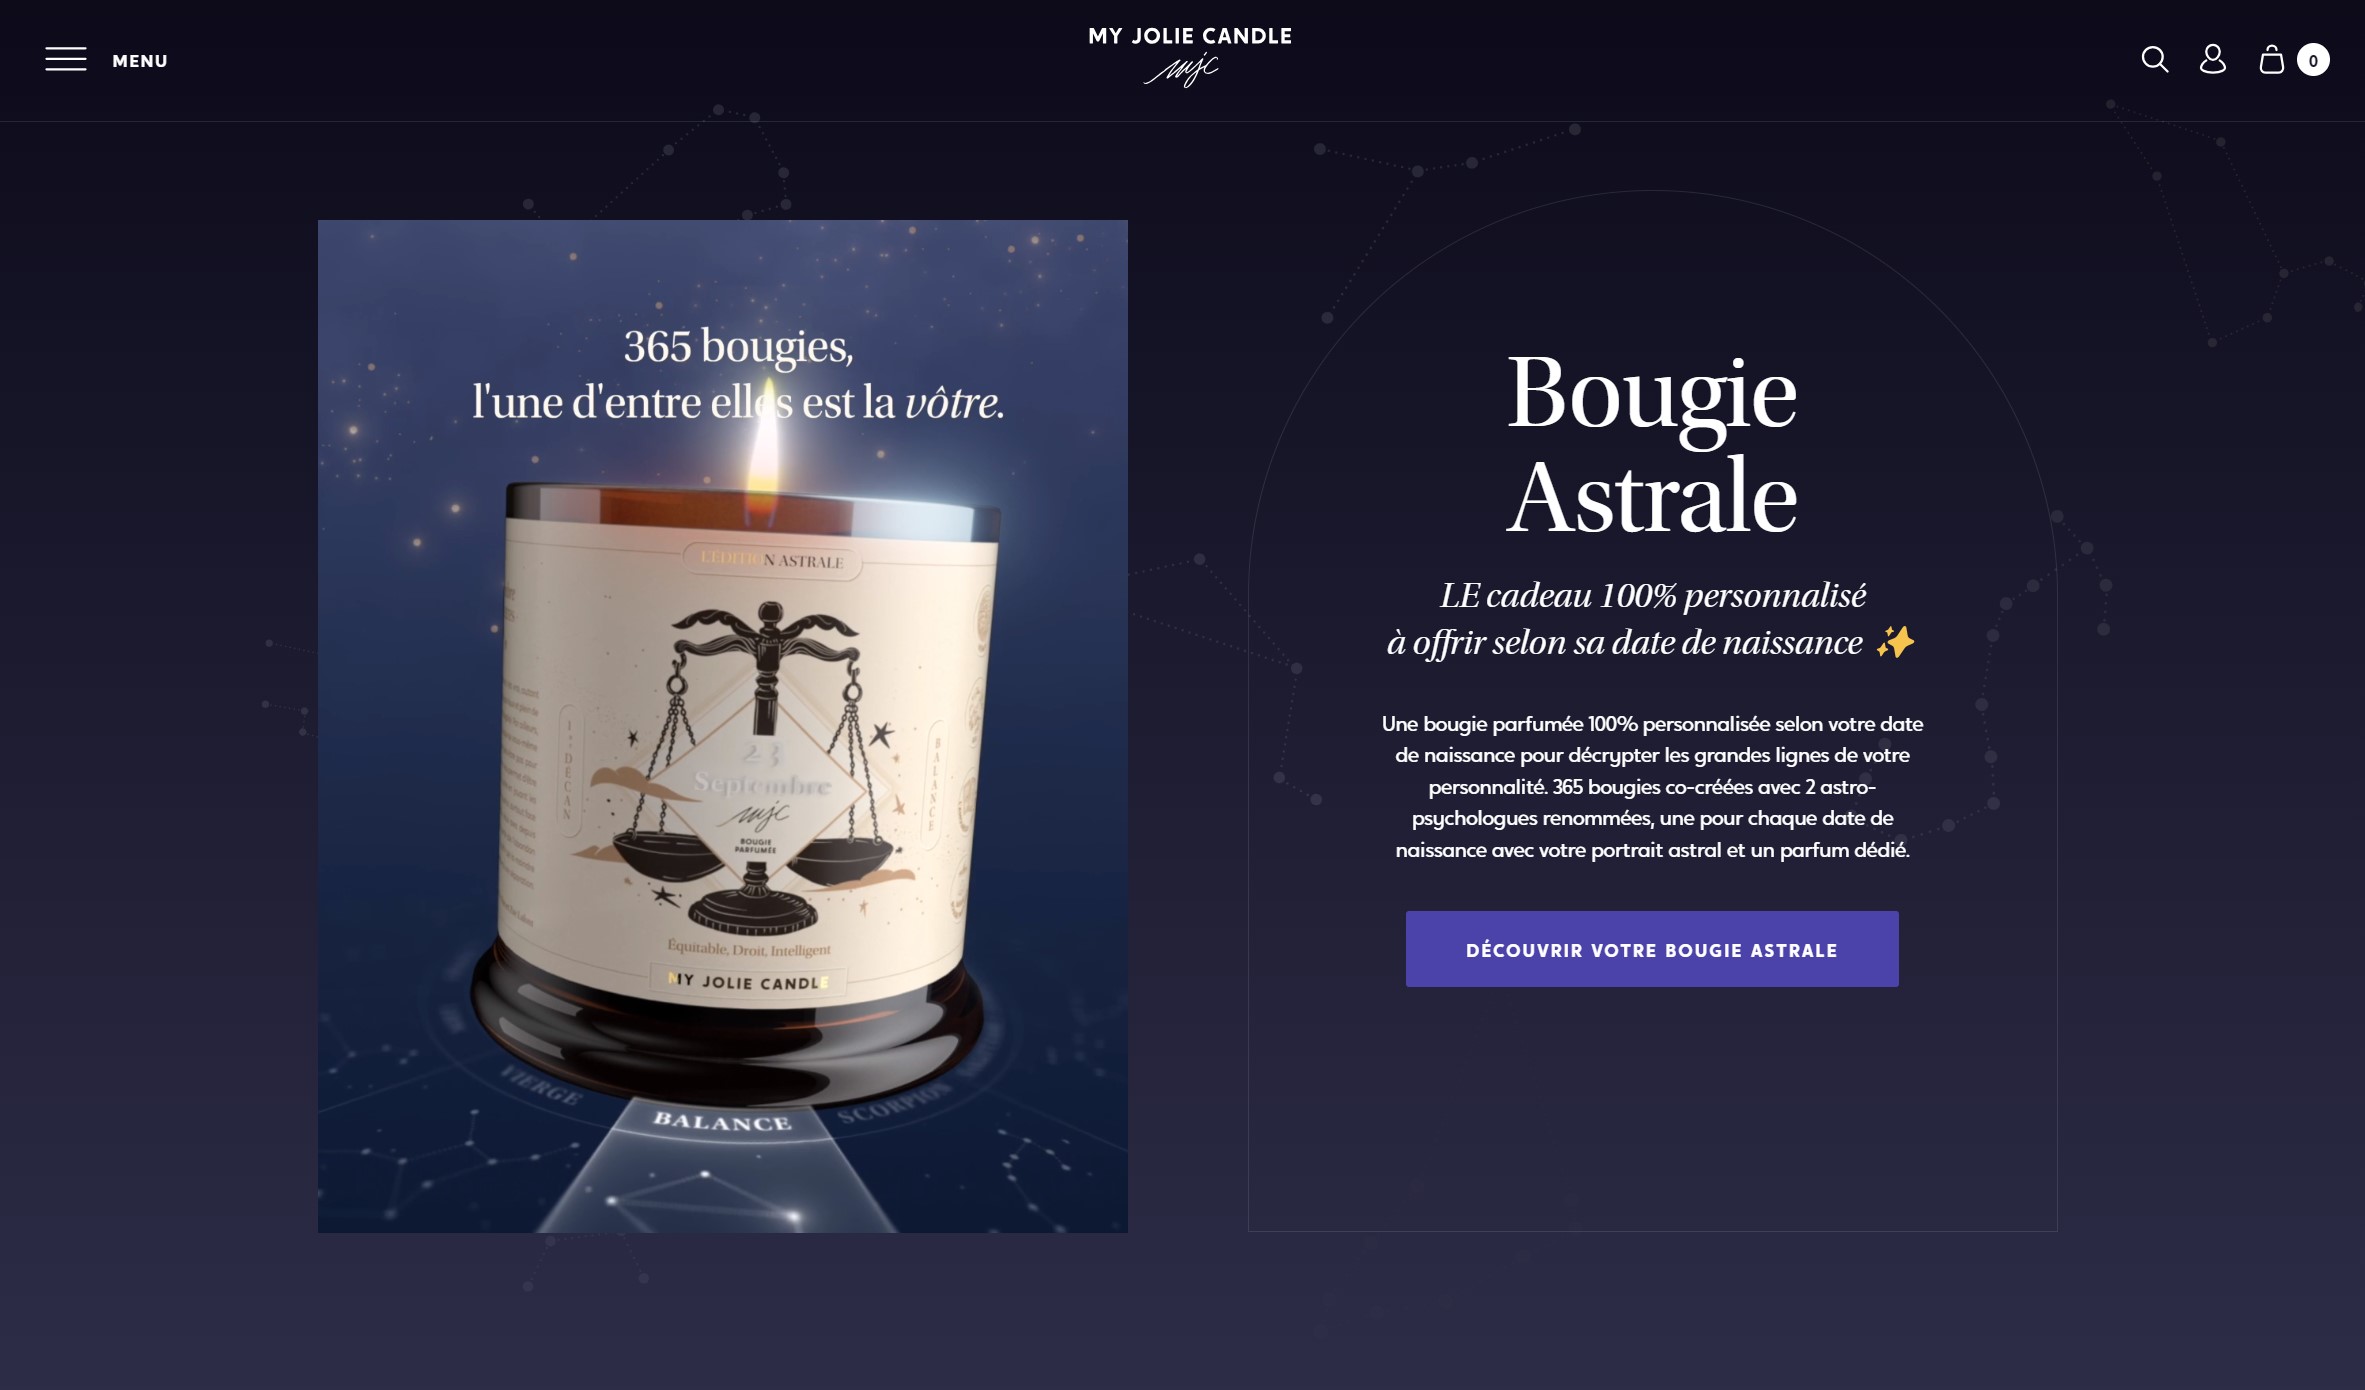Click the product description paragraph

tap(1652, 786)
